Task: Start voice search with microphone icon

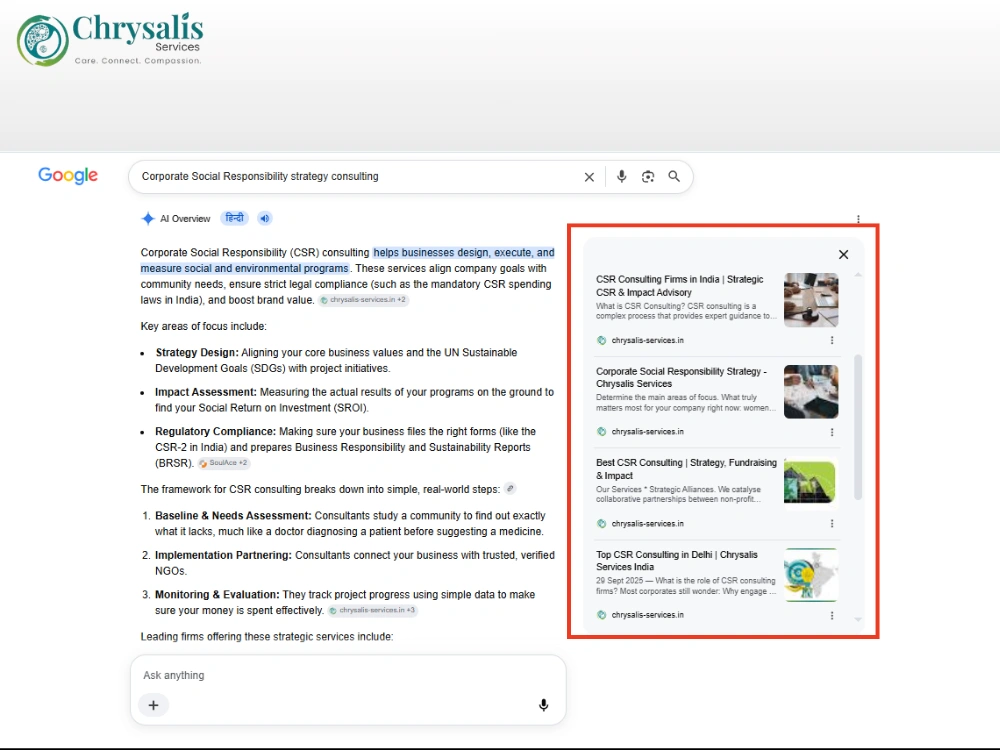Action: pos(621,177)
